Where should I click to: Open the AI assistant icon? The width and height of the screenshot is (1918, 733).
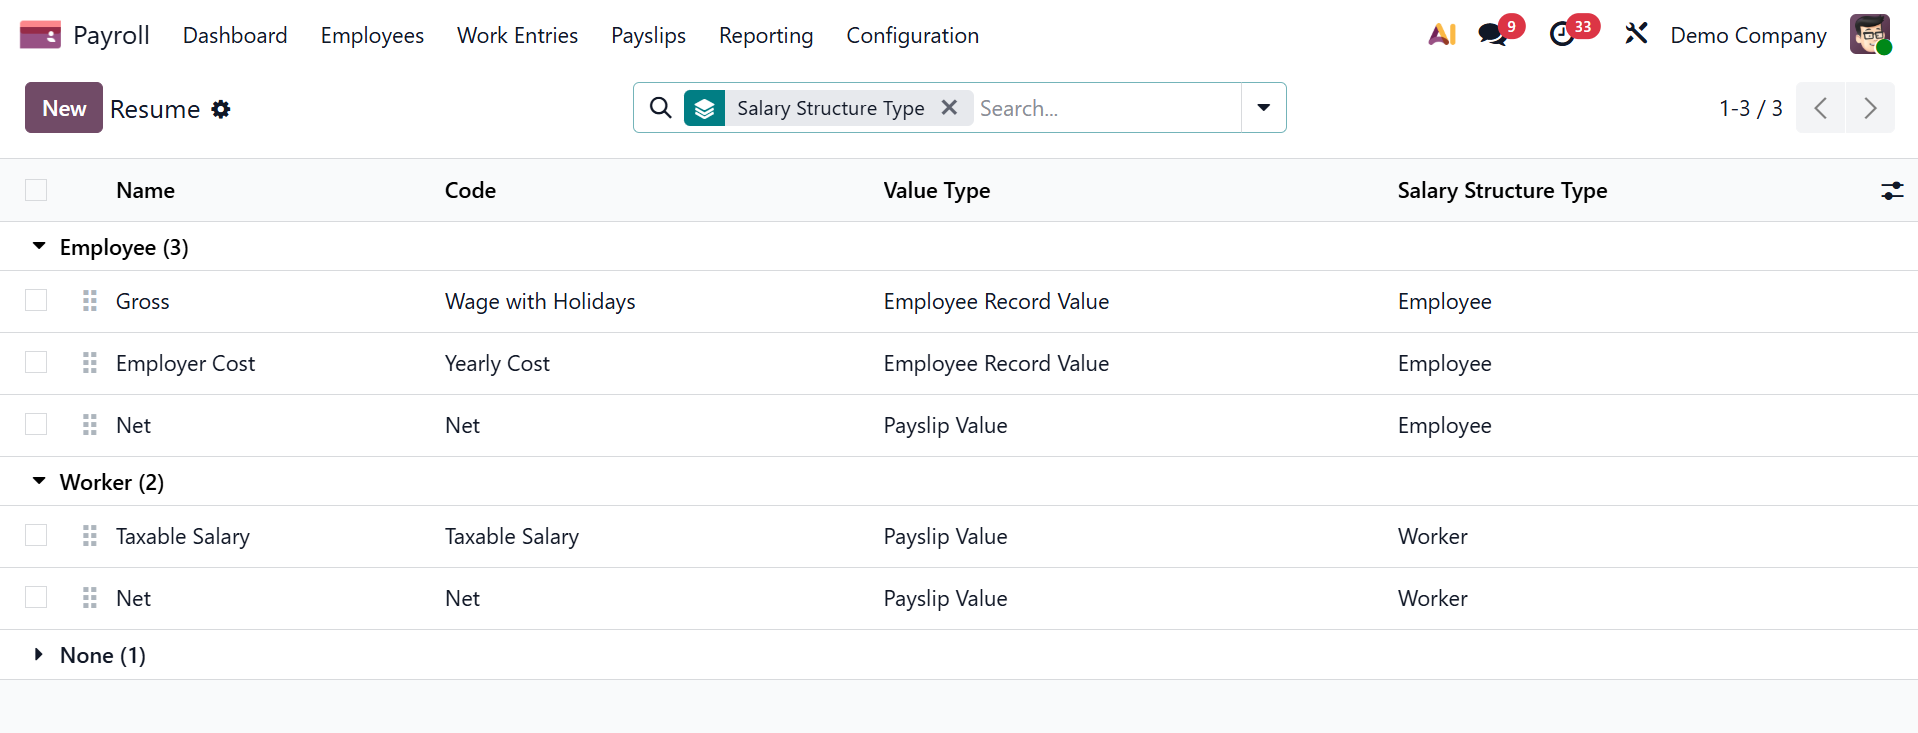[1441, 35]
